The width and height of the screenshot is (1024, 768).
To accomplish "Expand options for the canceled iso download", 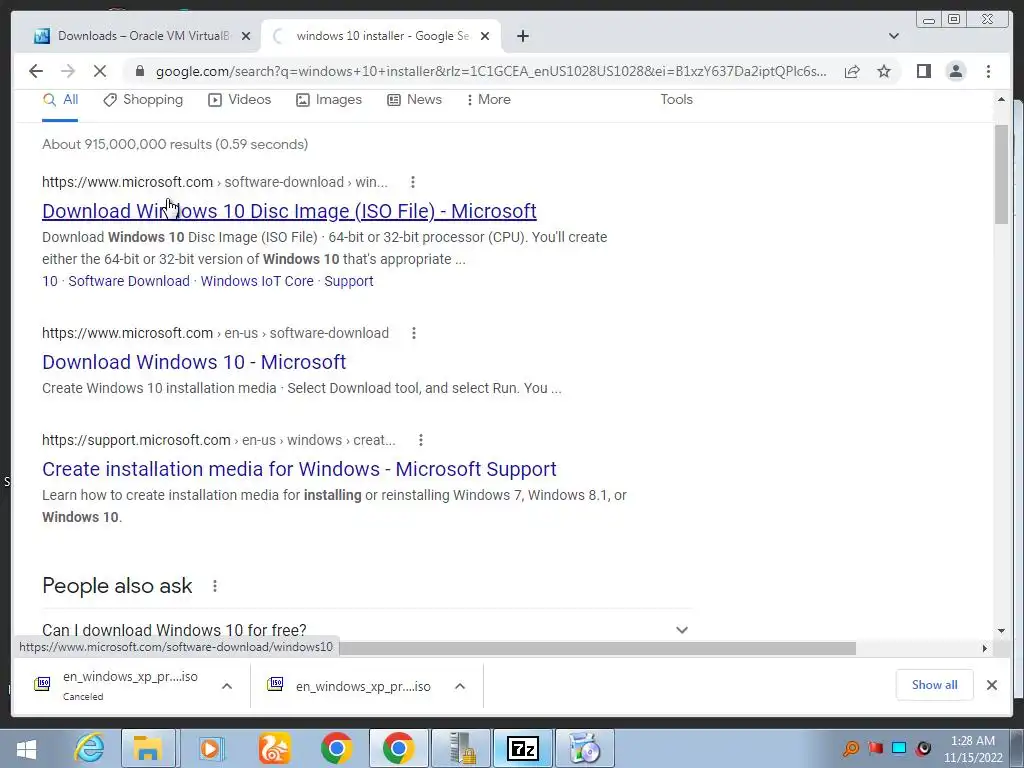I will (x=227, y=686).
